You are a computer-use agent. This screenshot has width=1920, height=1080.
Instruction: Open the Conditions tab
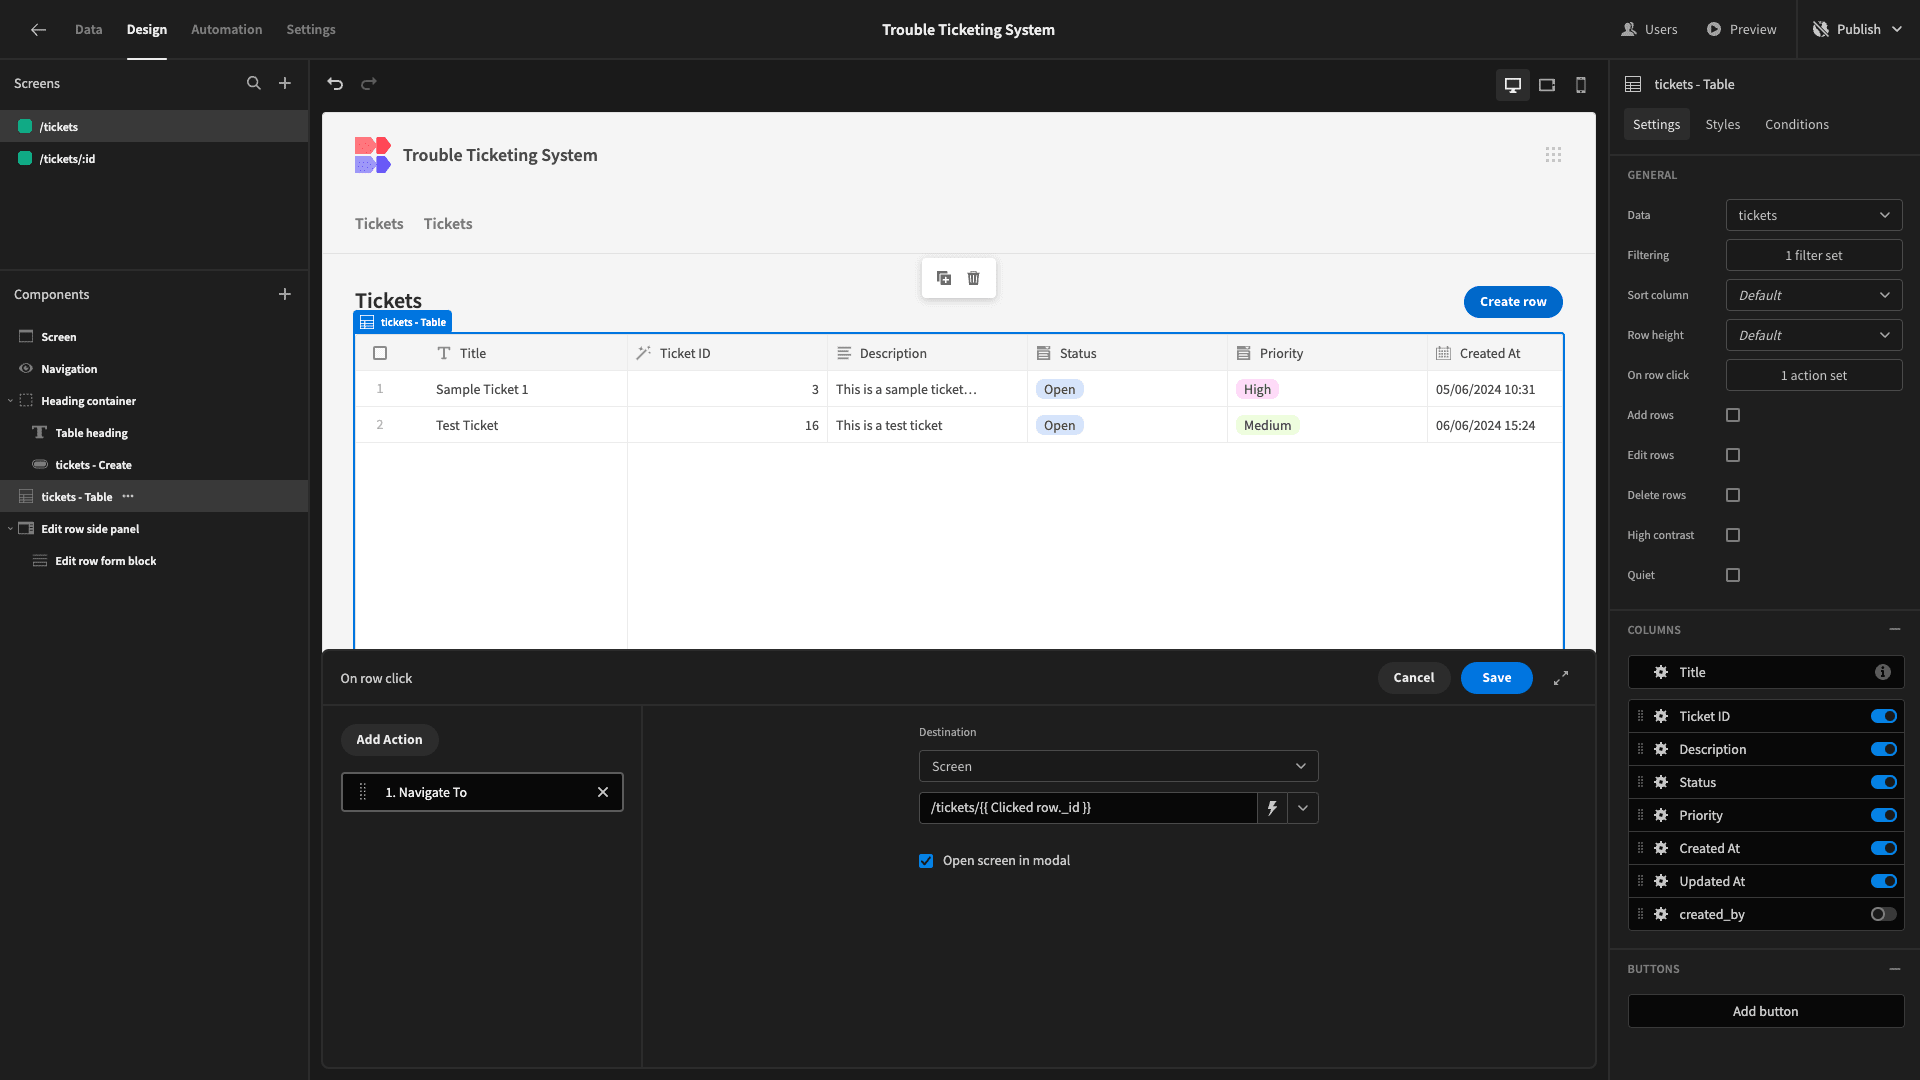coord(1796,124)
